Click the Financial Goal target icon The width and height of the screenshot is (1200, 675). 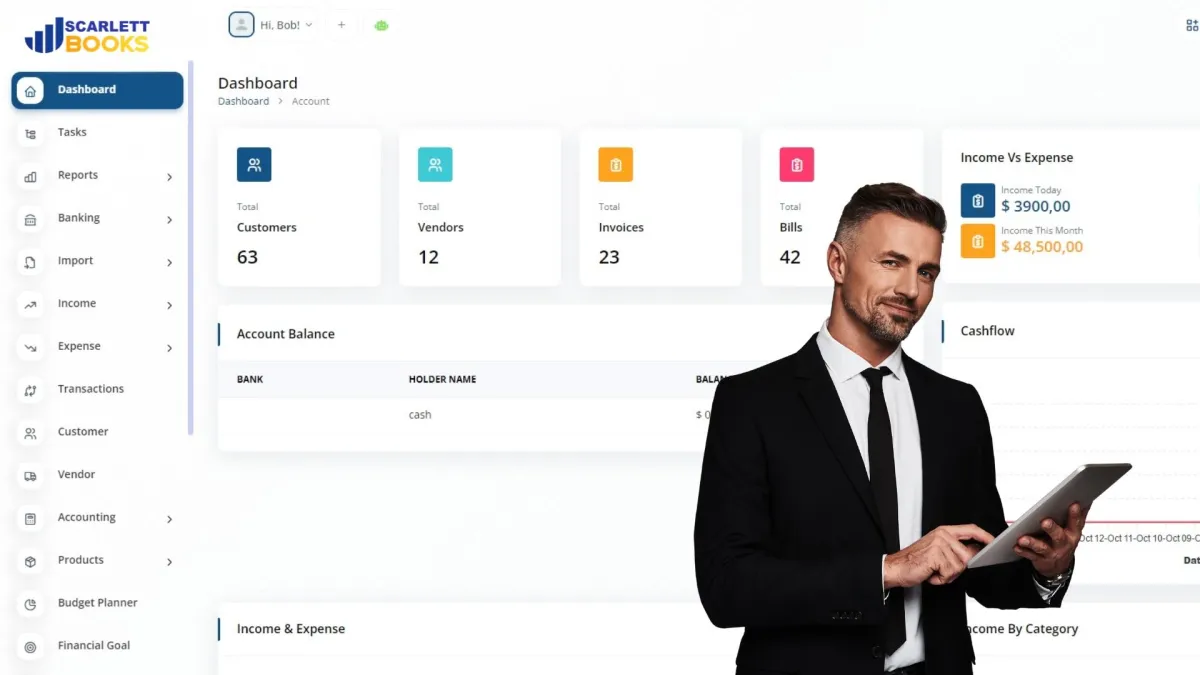[x=30, y=647]
